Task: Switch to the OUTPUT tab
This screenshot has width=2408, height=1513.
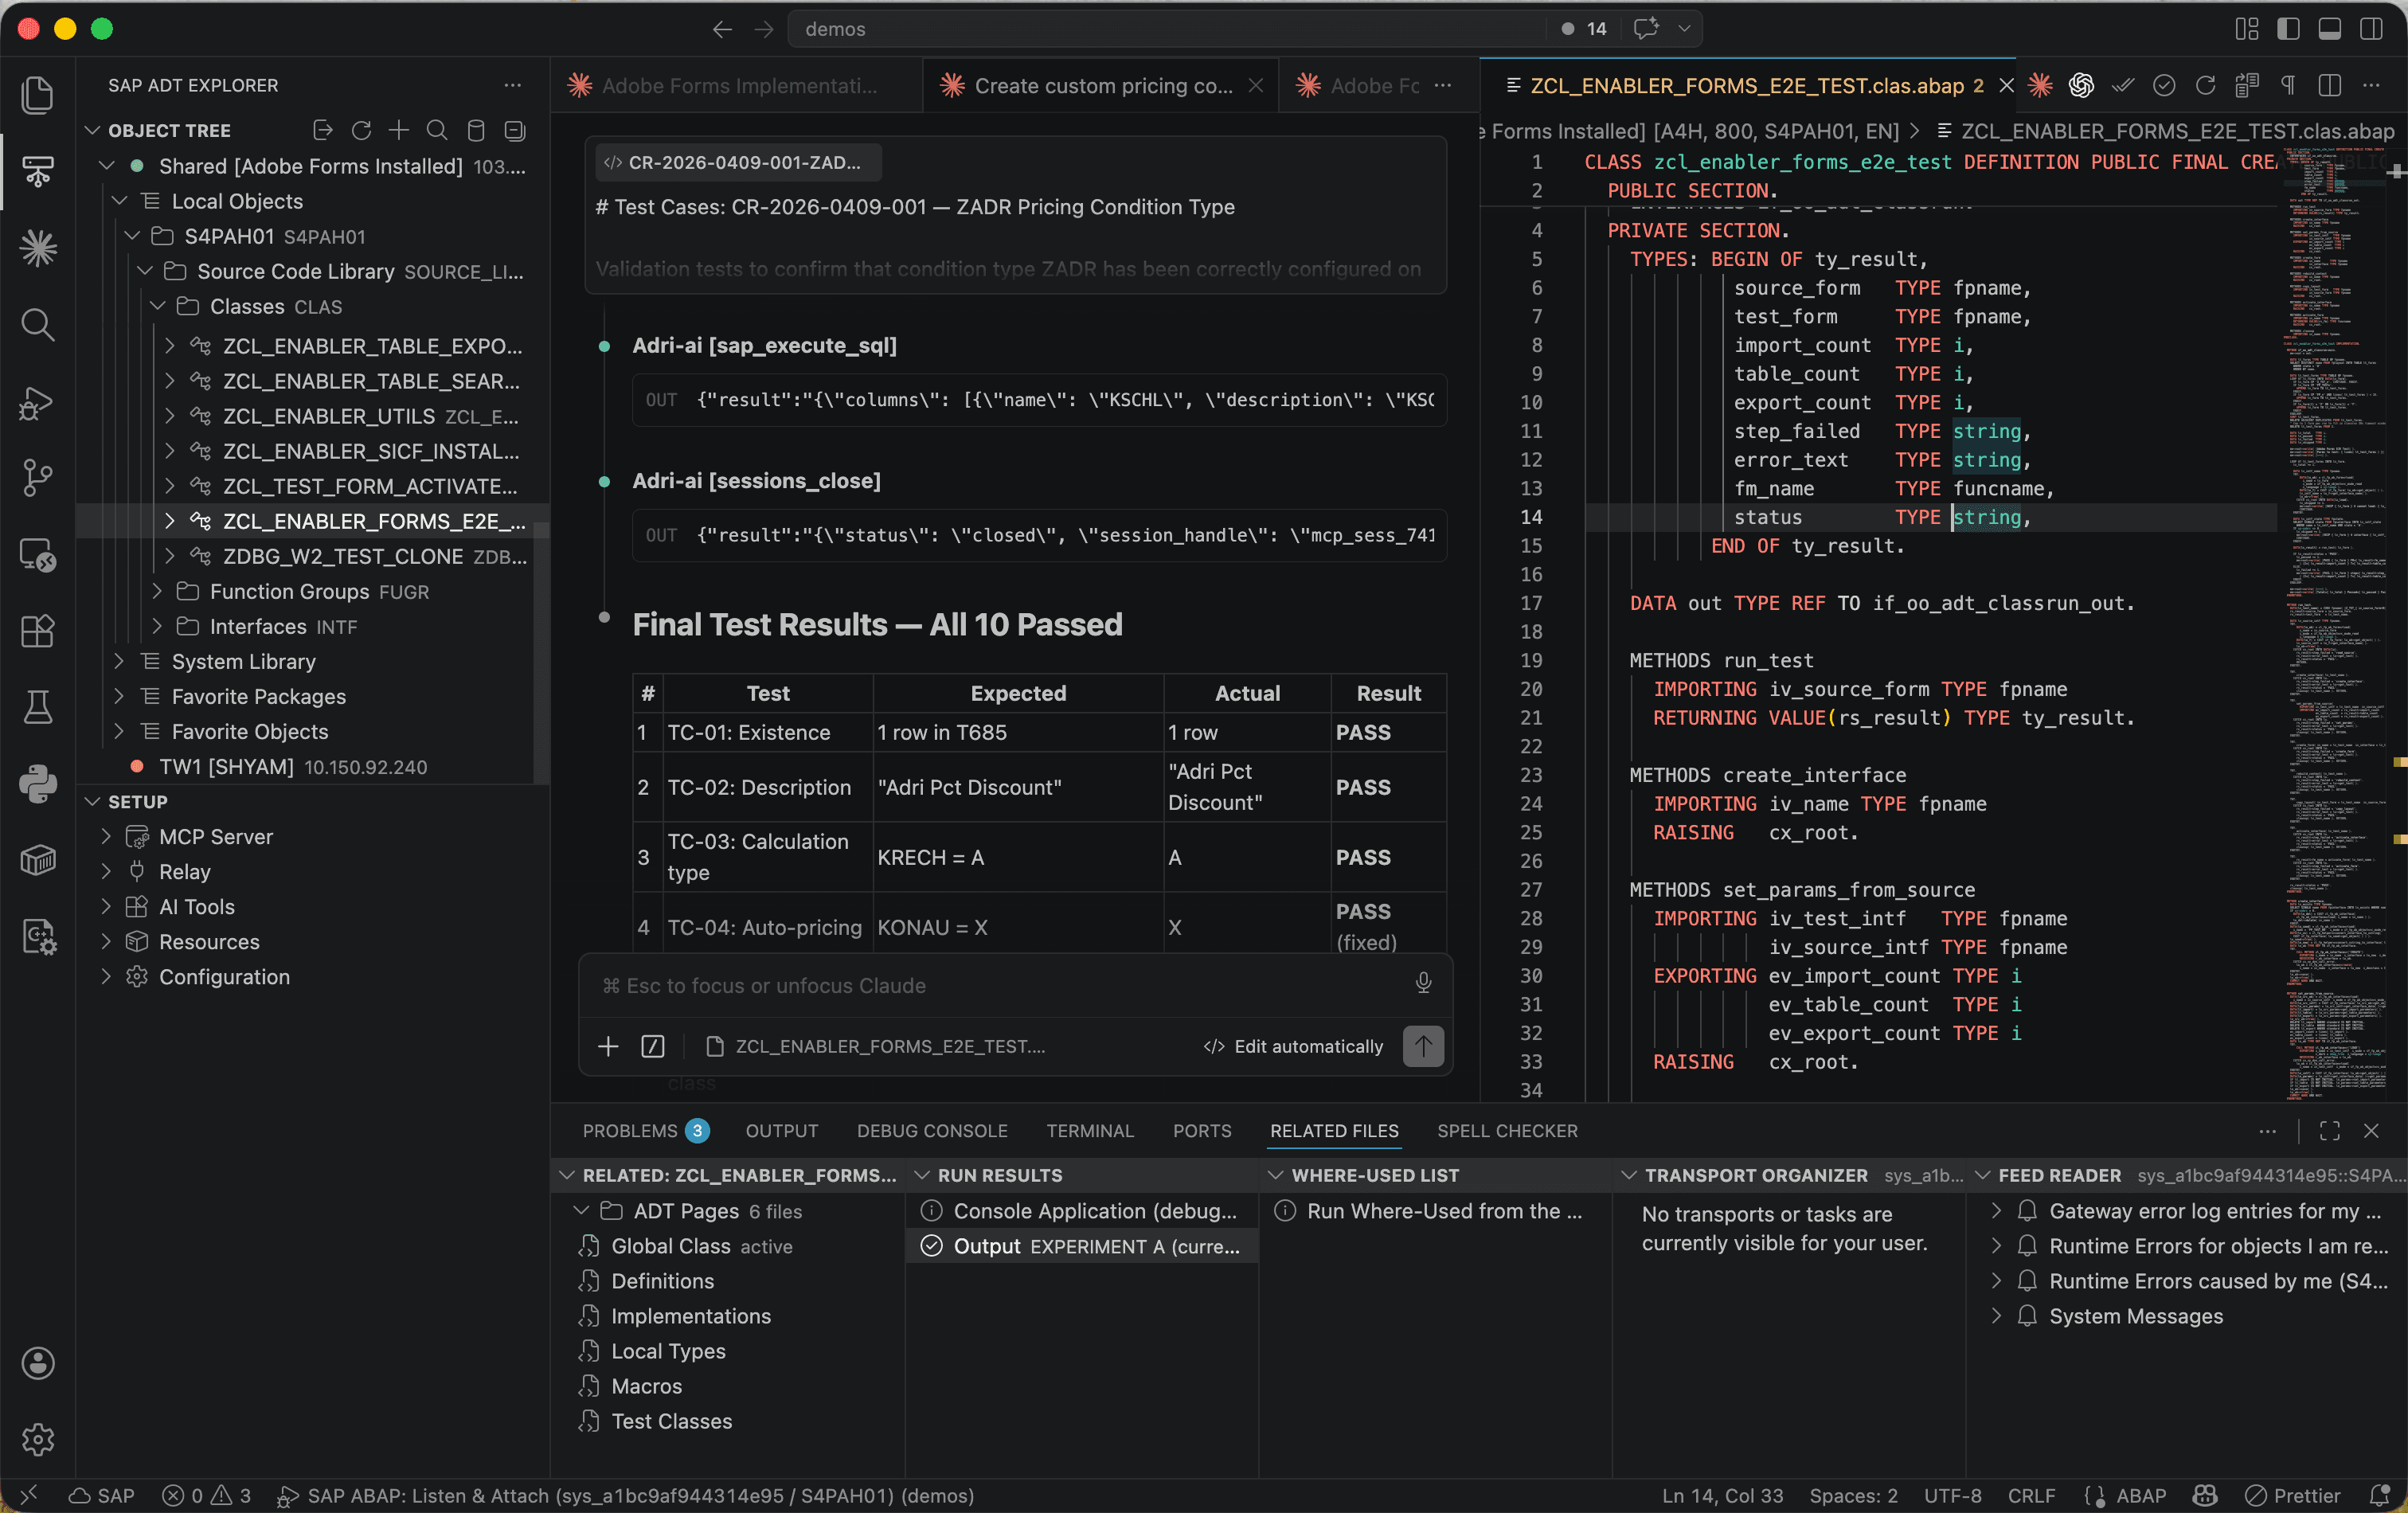Action: pyautogui.click(x=781, y=1130)
